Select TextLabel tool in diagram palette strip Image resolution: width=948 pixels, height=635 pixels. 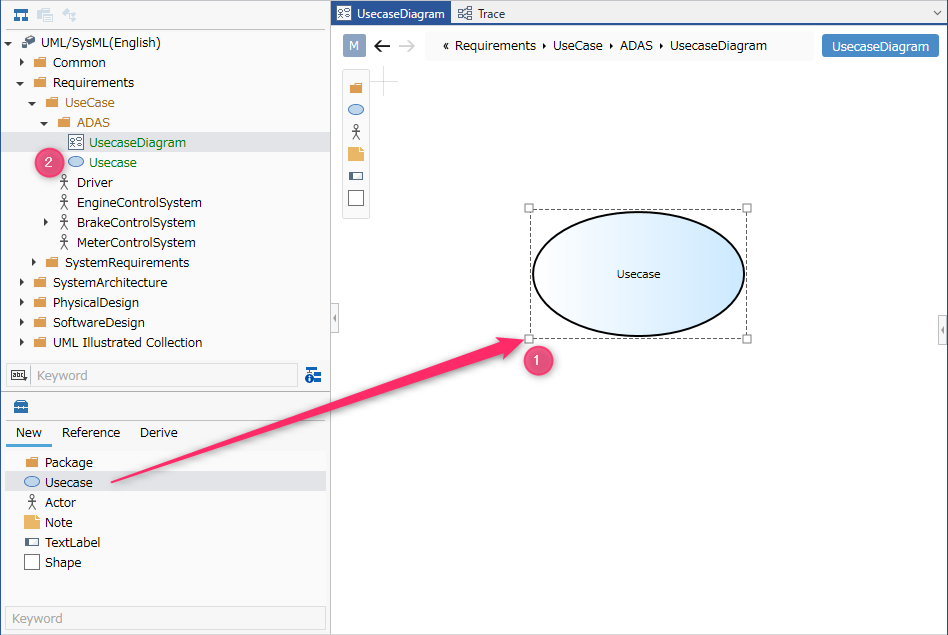[x=356, y=176]
